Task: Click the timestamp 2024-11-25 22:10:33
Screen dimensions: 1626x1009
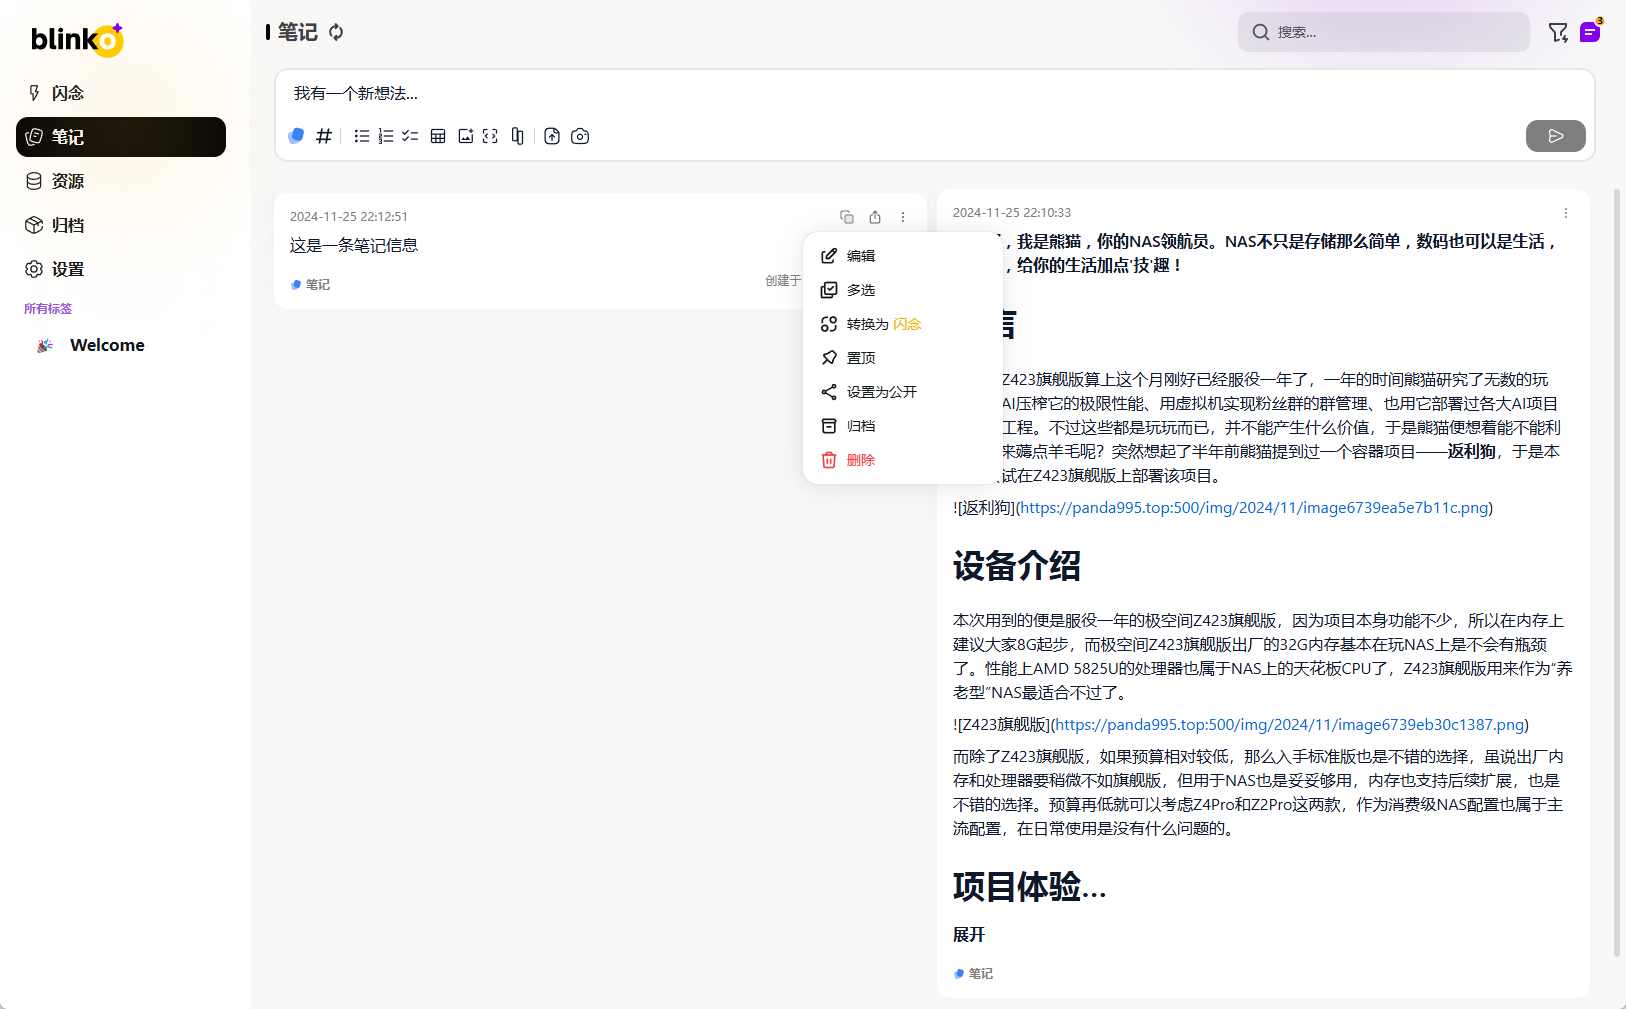Action: [1012, 213]
